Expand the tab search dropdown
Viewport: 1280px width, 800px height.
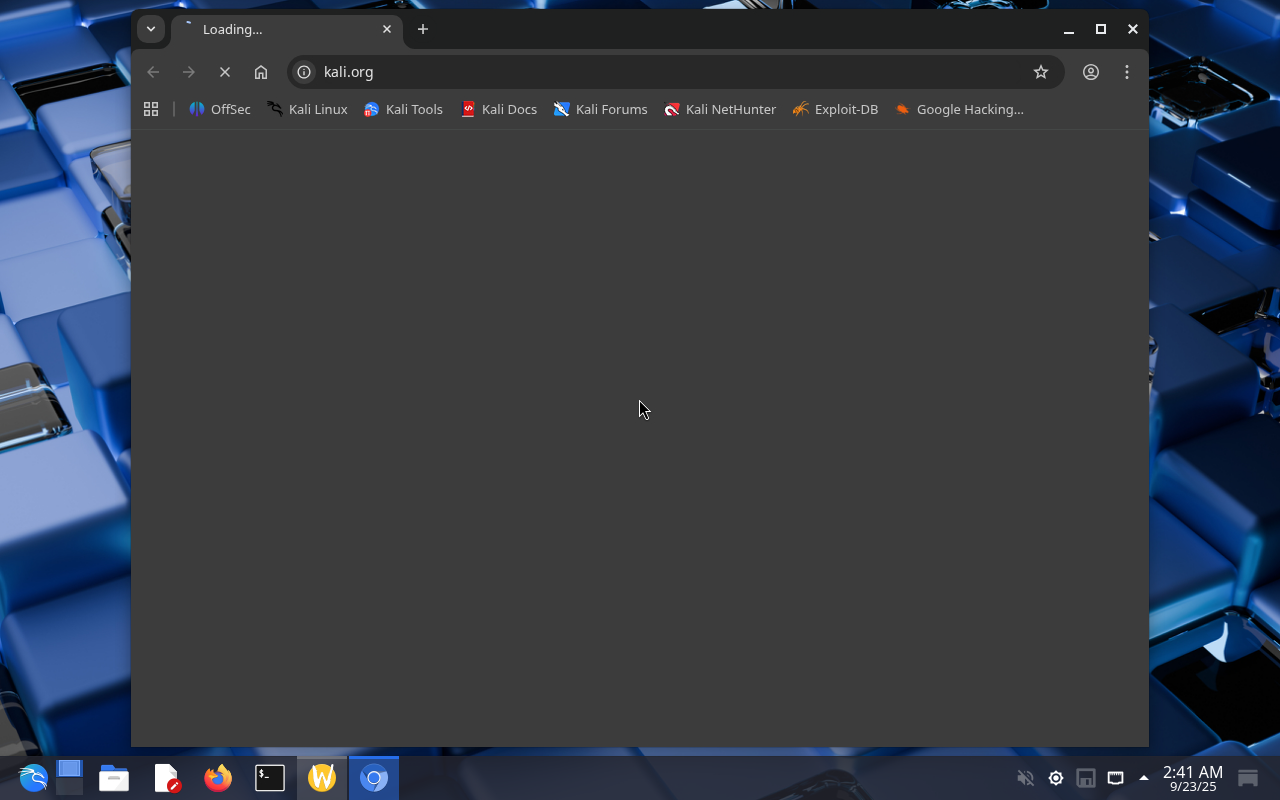pyautogui.click(x=151, y=29)
